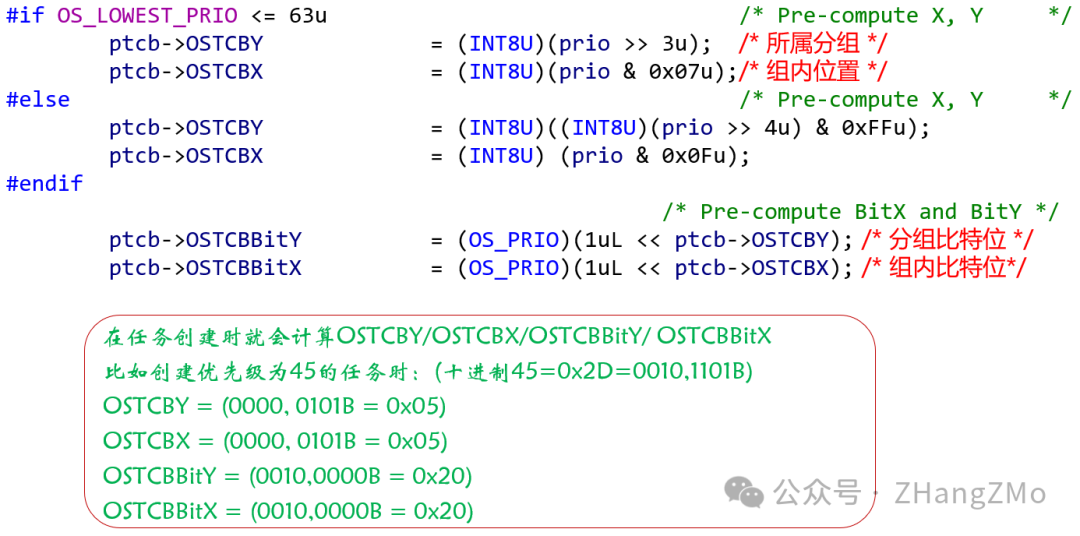
Task: Click the line "OSTCBY = (0000, 0101B = 0x05)"
Action: tap(274, 406)
